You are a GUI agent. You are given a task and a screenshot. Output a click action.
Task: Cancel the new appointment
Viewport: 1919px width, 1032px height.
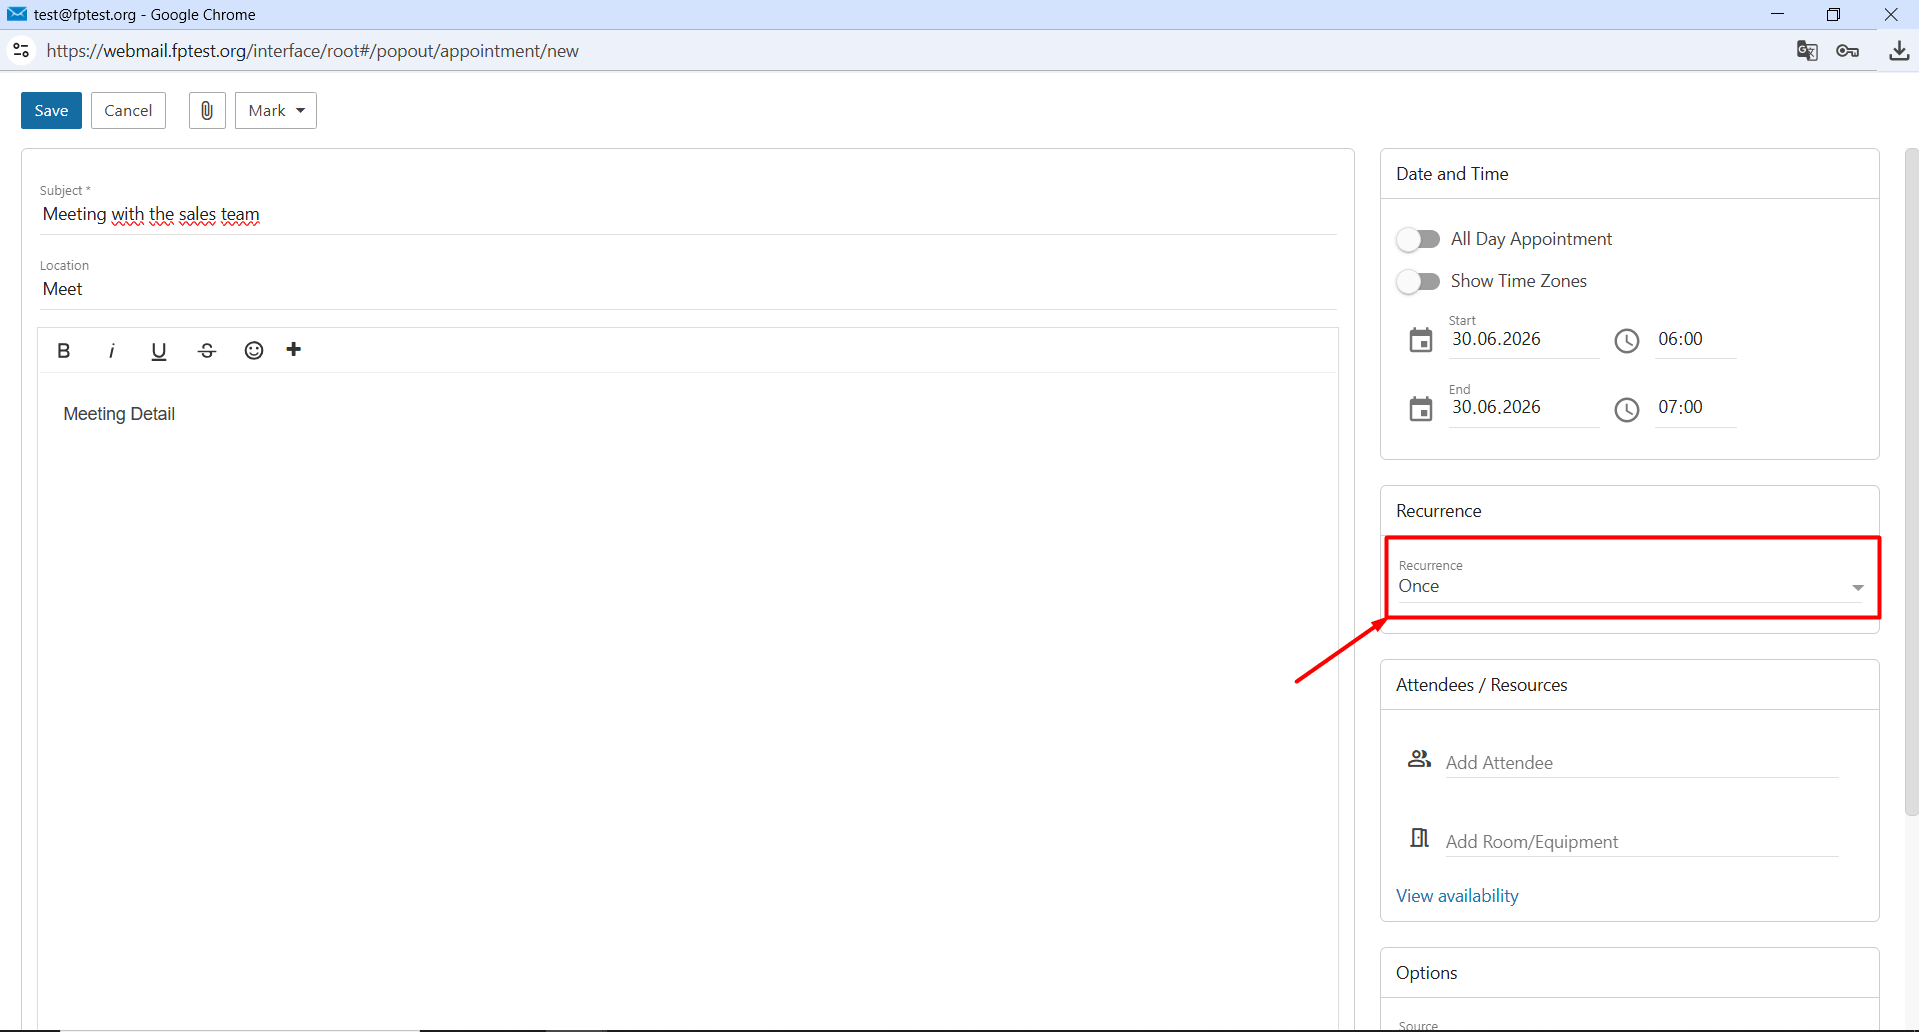128,110
